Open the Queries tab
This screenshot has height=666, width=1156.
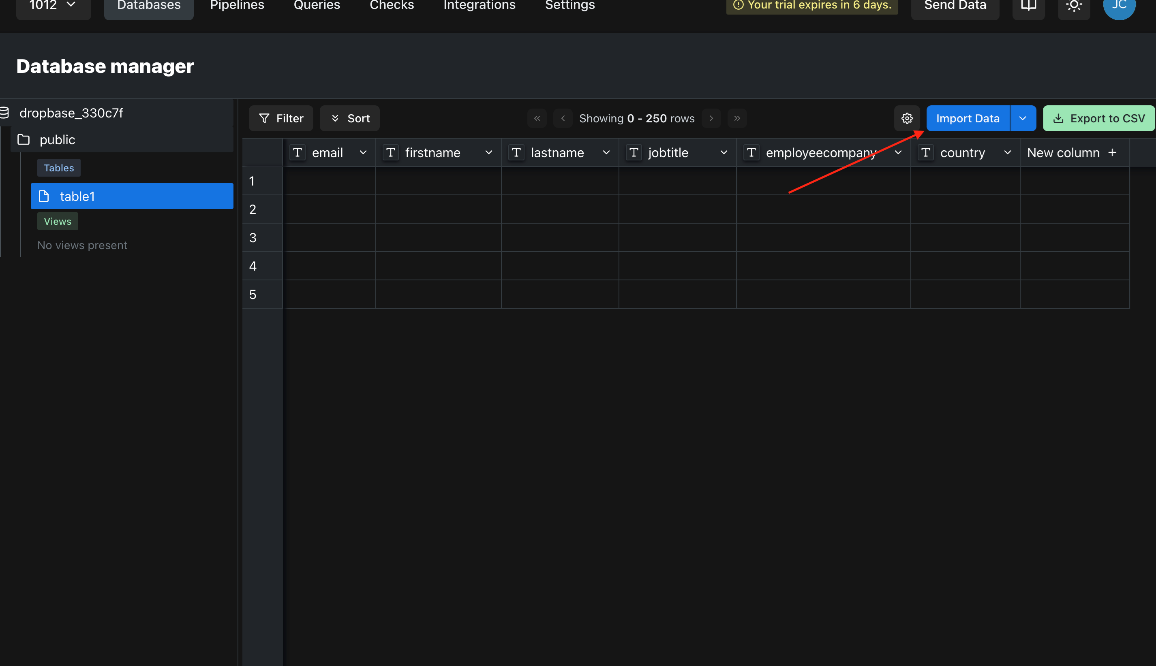[x=317, y=6]
